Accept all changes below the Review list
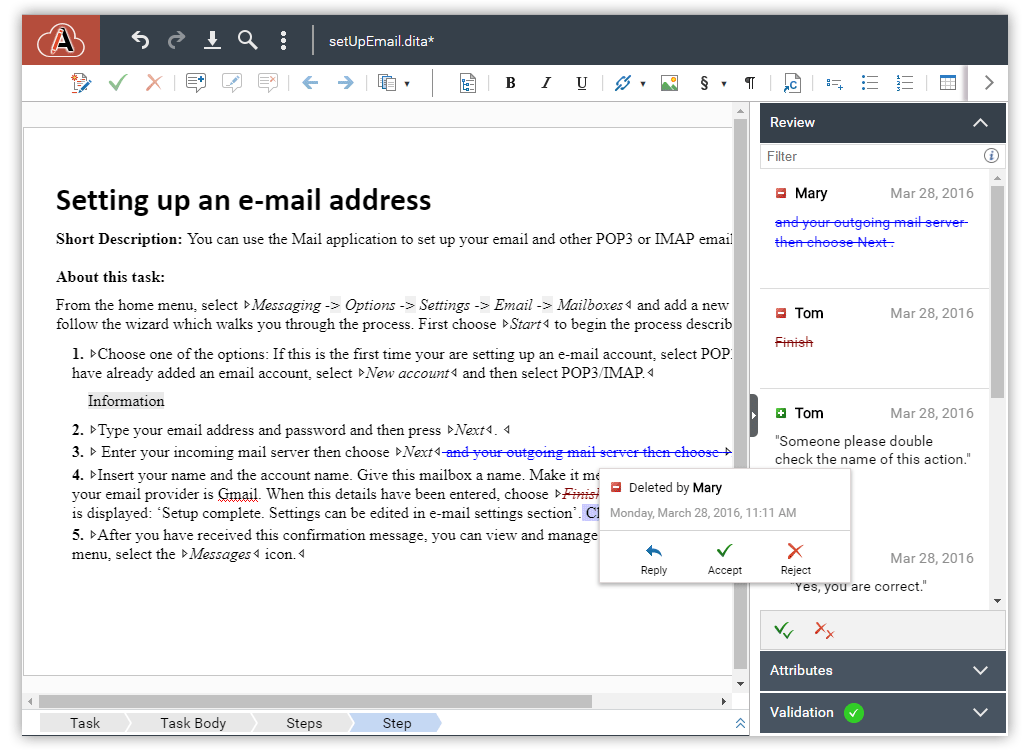 784,631
